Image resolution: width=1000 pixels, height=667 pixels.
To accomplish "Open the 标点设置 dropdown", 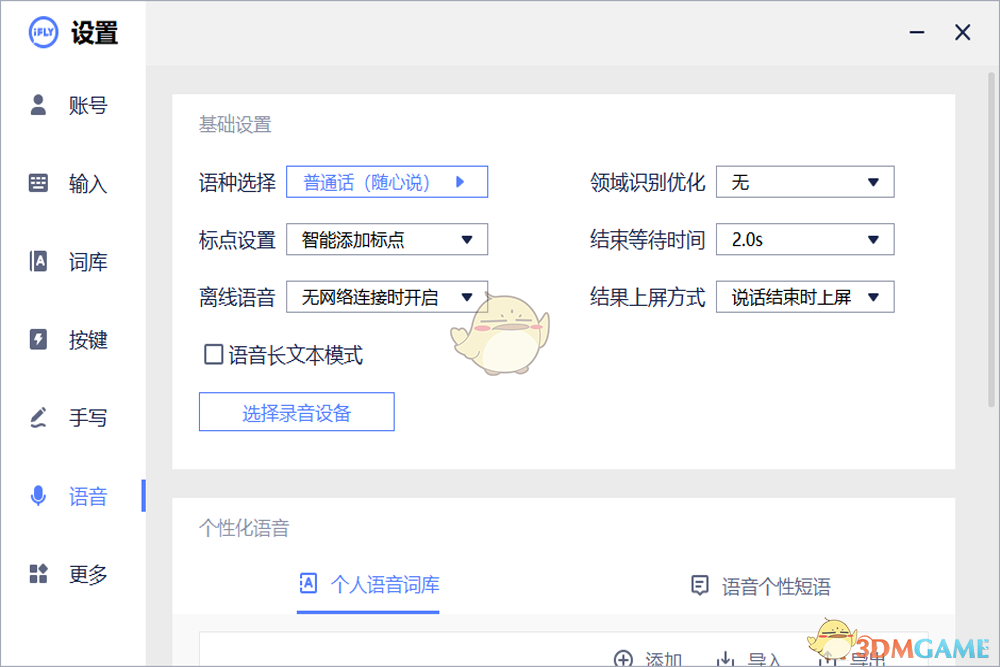I will click(x=387, y=240).
